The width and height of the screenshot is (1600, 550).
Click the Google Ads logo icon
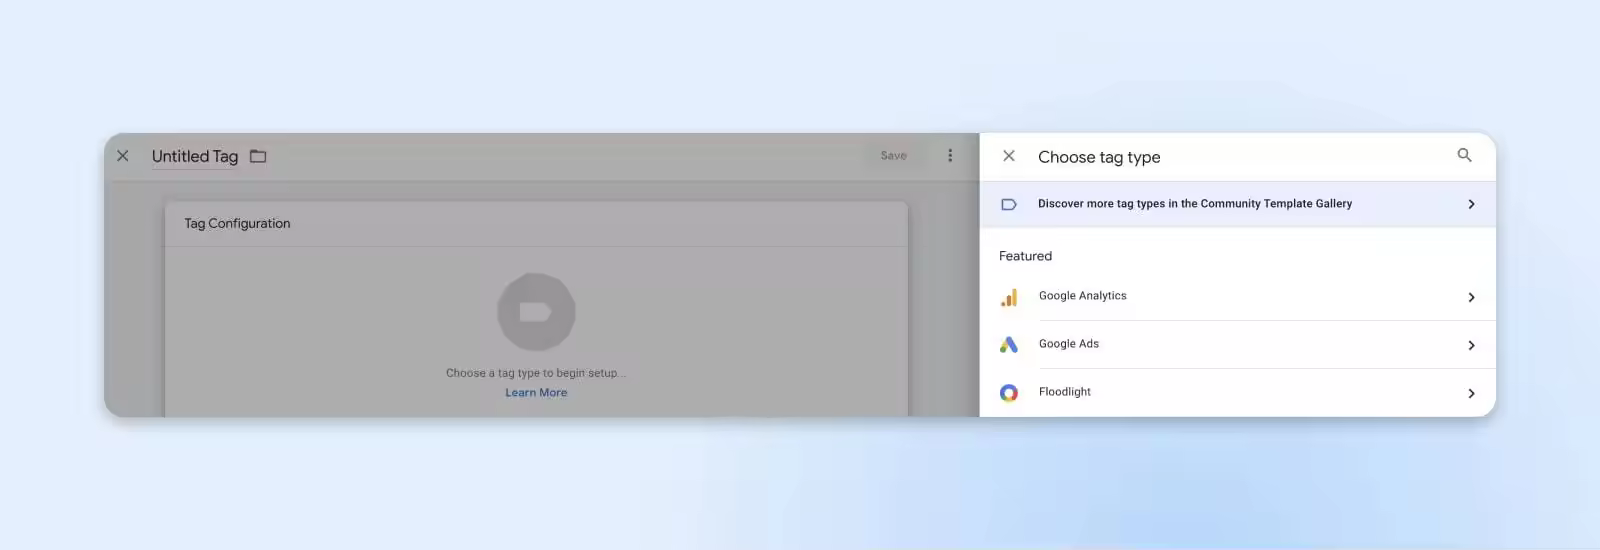(x=1009, y=345)
